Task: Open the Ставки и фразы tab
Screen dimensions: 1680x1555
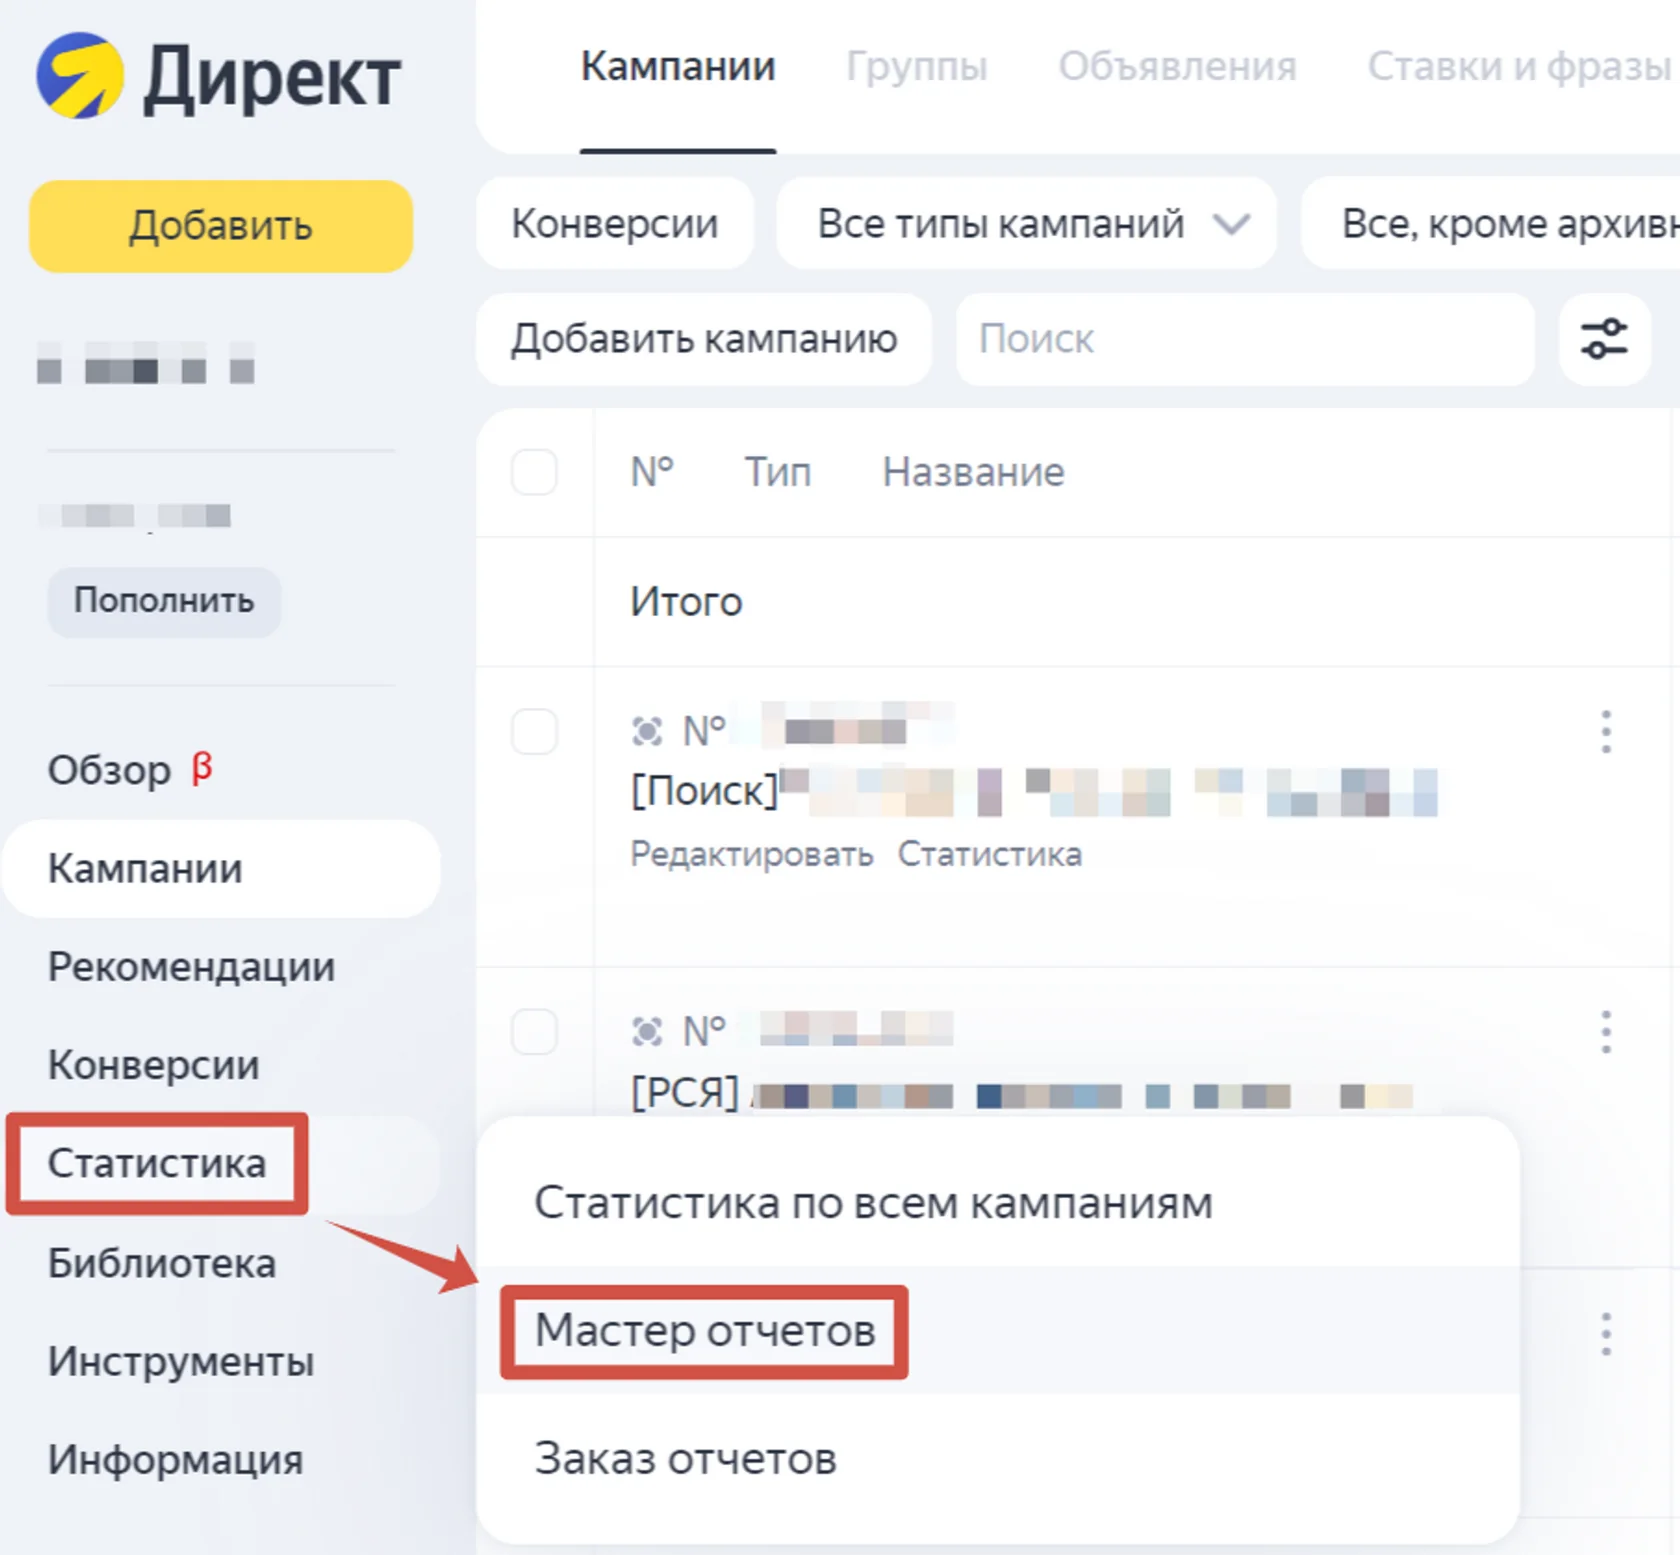Action: (1519, 67)
